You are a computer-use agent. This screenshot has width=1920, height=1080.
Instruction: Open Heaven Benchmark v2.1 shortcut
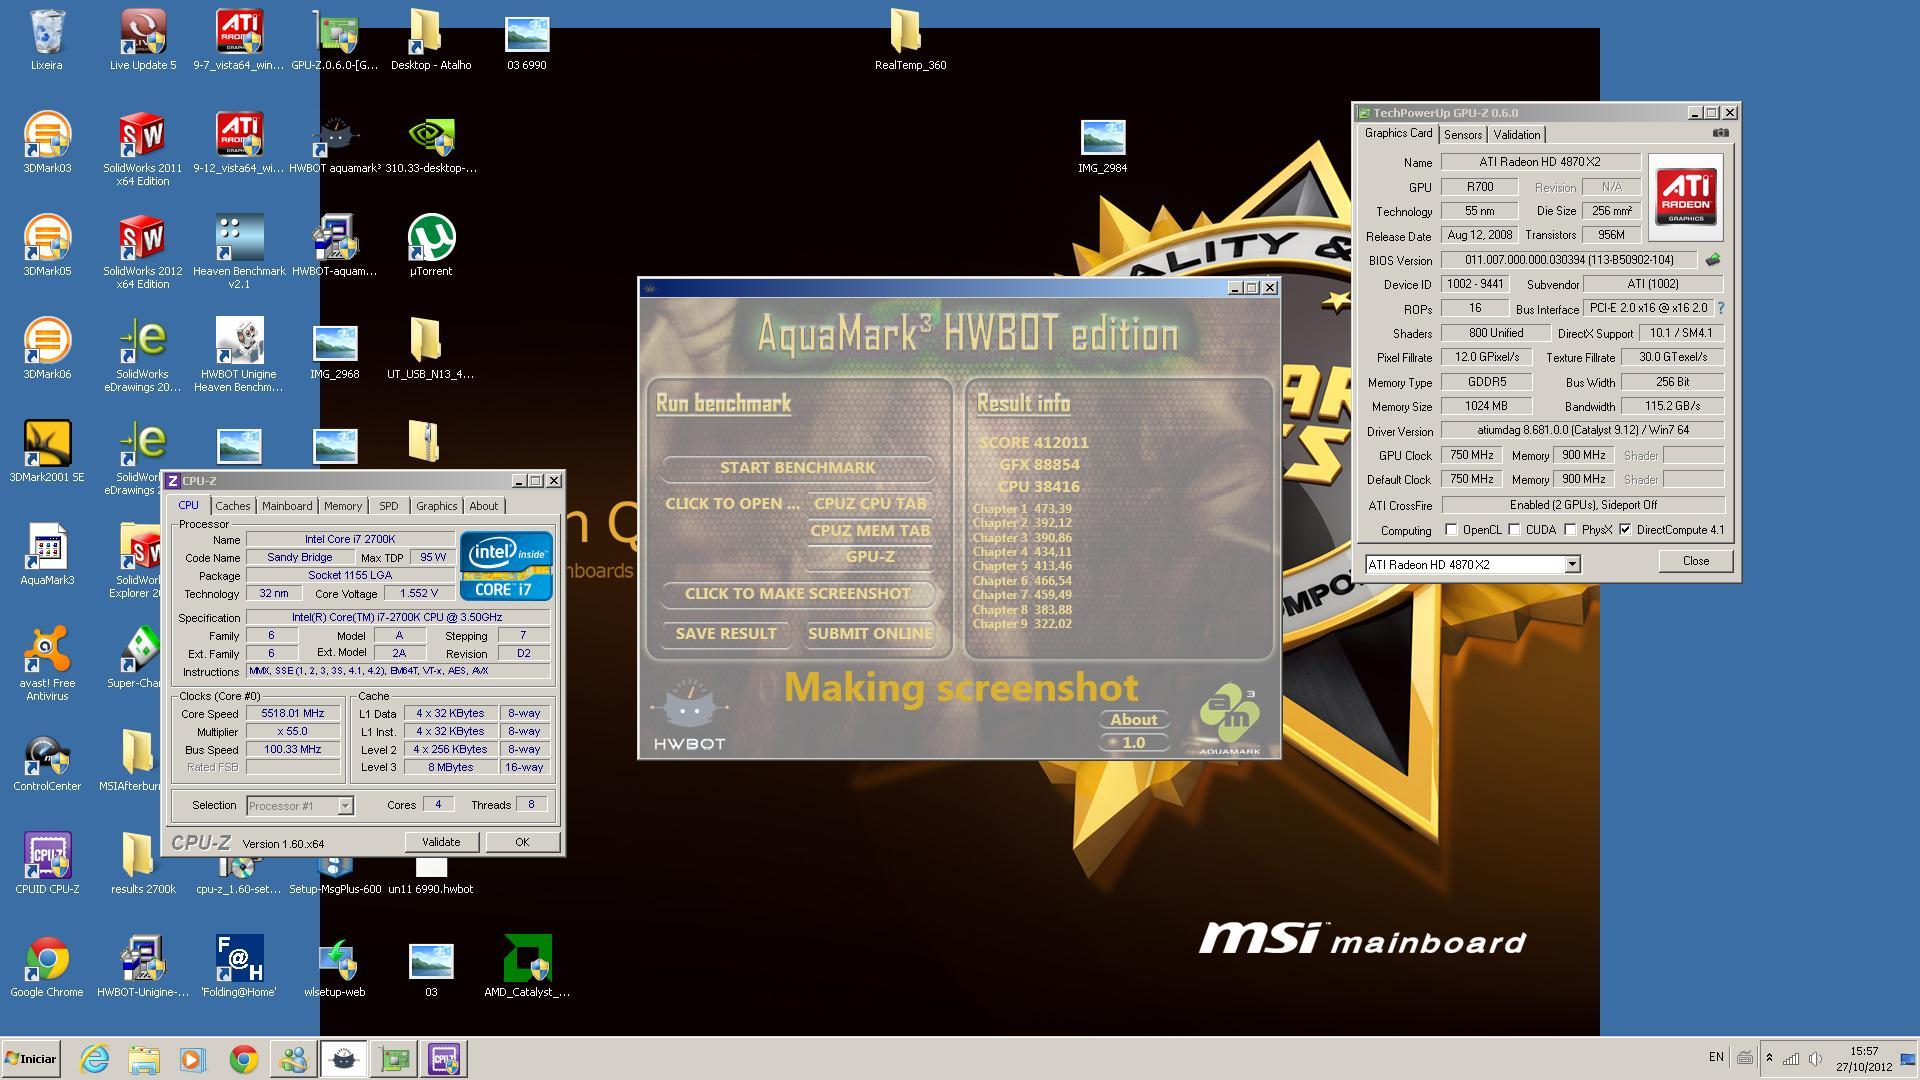coord(239,252)
